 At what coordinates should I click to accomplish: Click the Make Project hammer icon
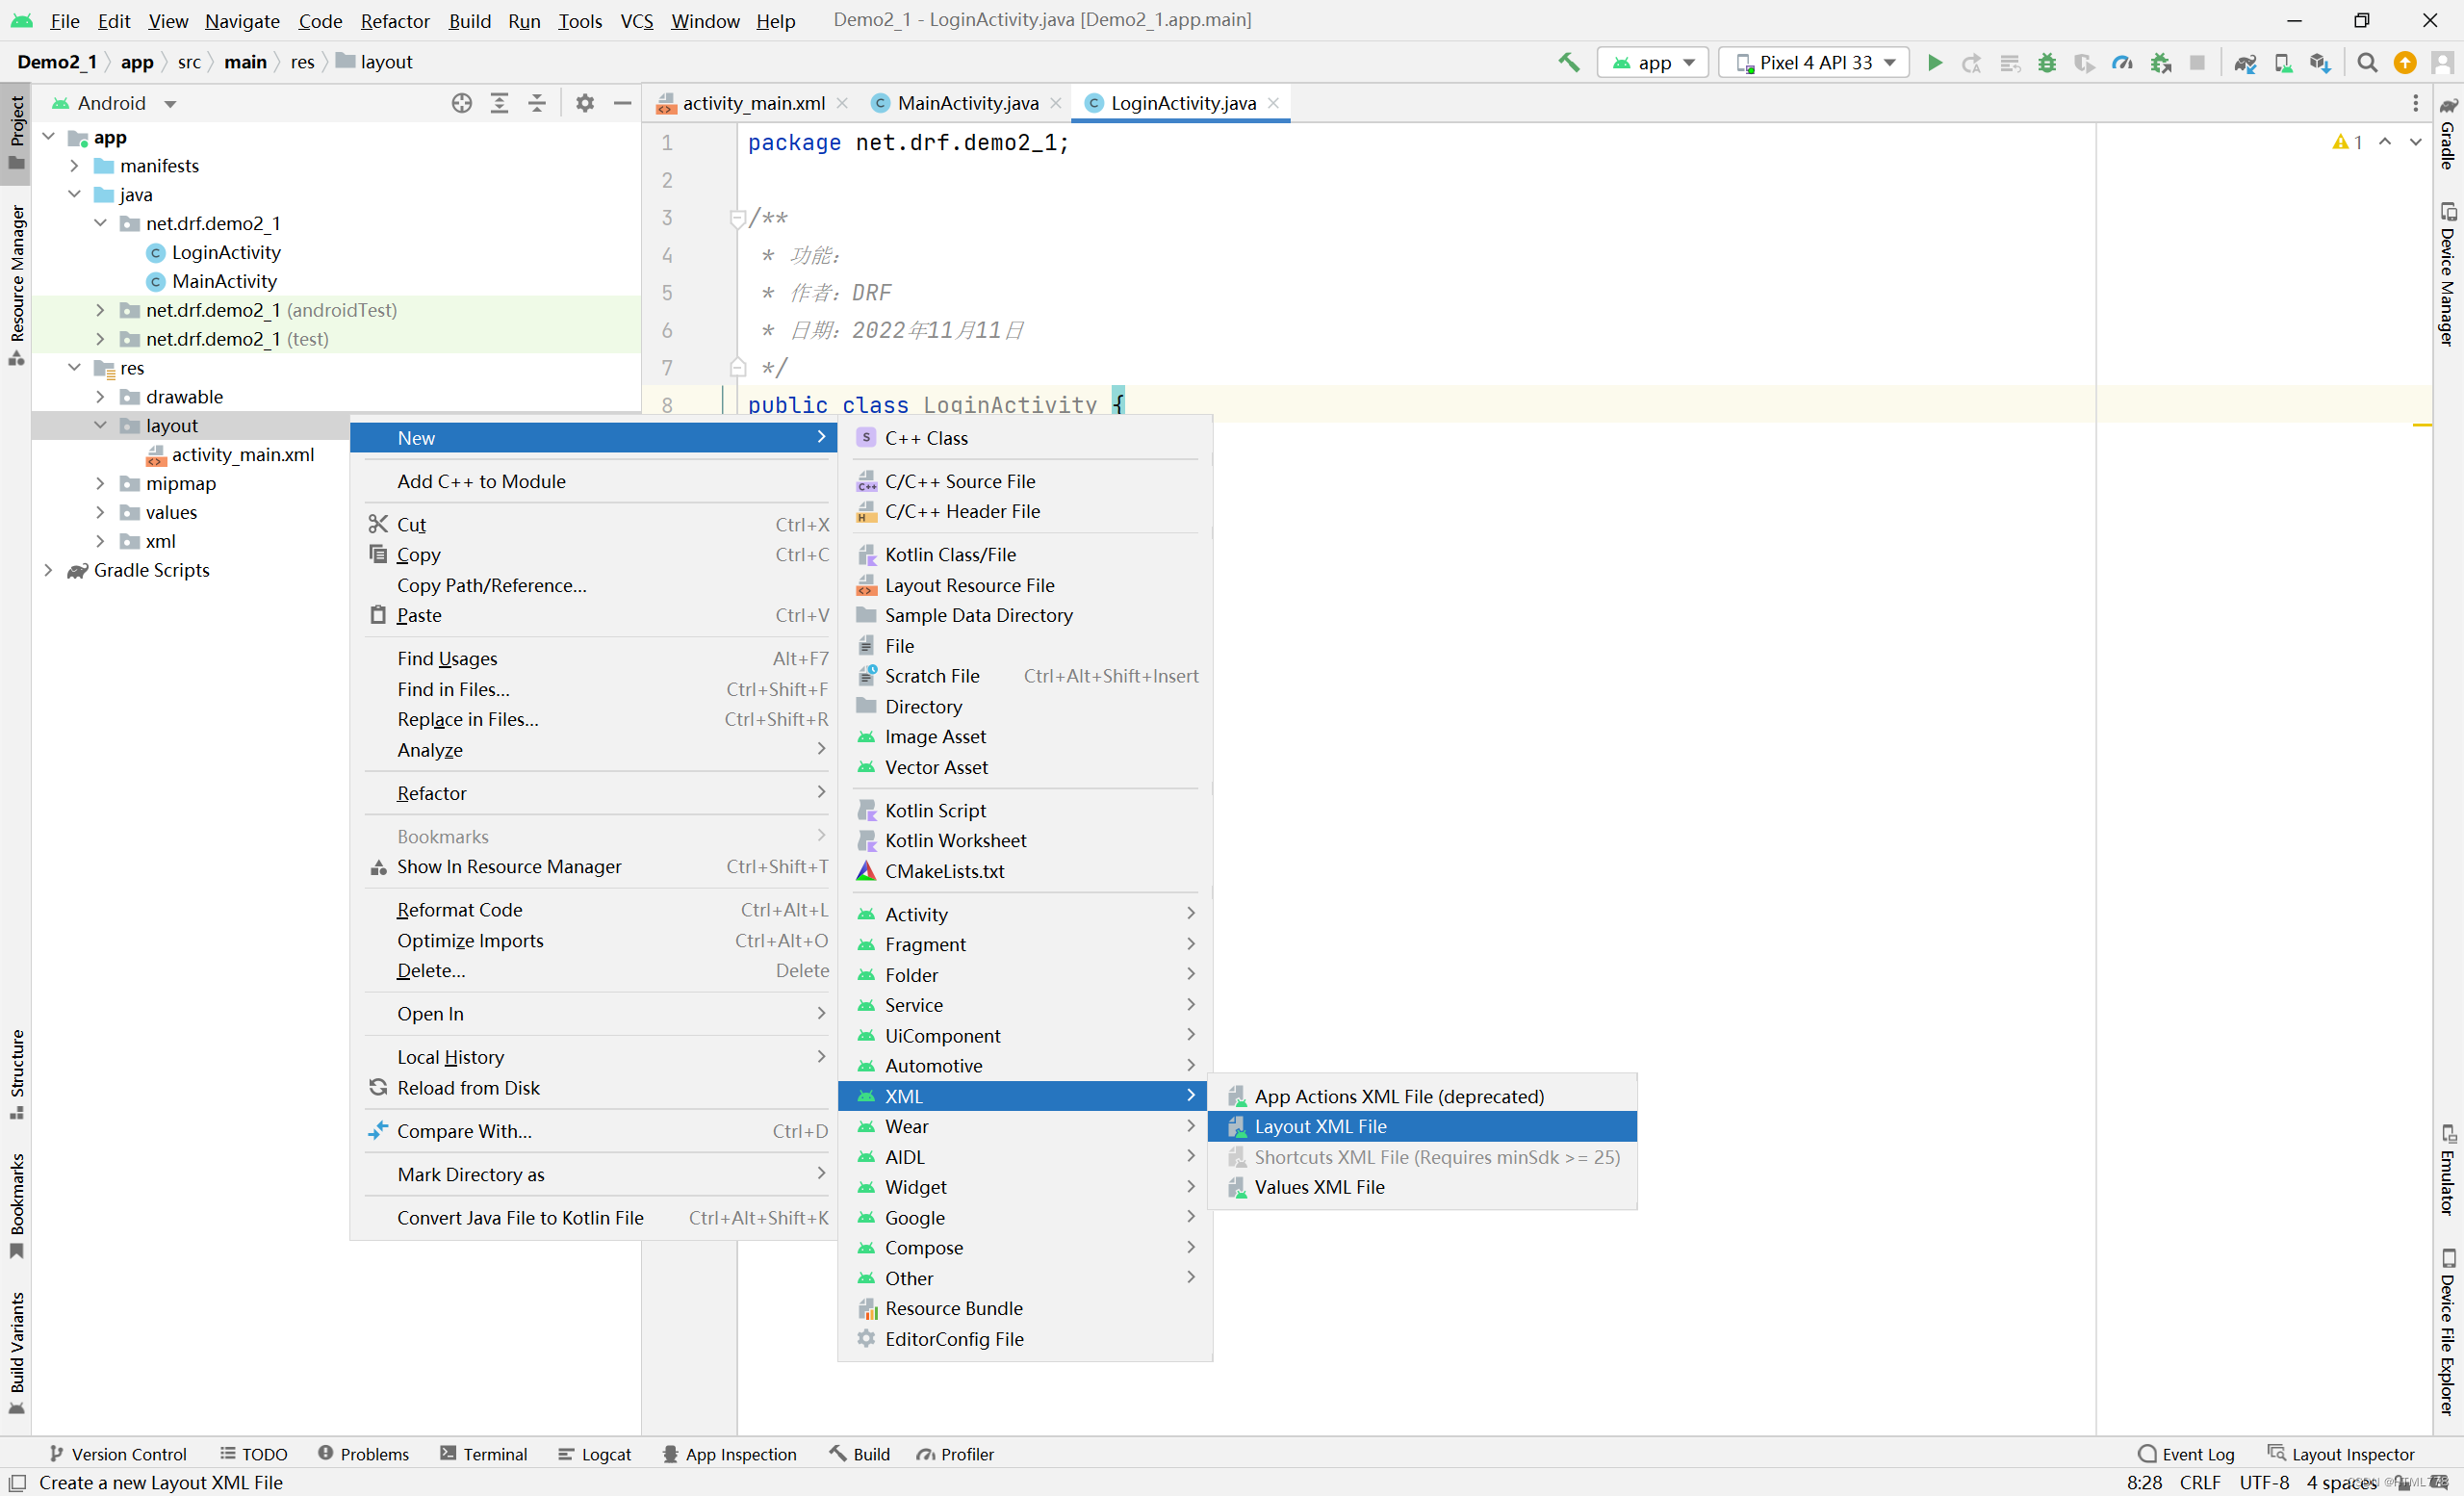(x=1569, y=62)
